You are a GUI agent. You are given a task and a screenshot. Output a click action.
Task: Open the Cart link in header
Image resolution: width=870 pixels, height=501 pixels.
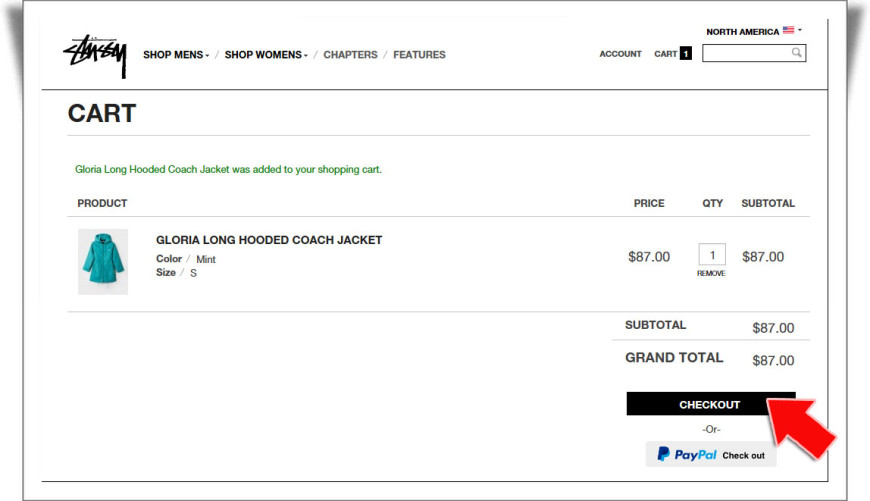coord(665,54)
